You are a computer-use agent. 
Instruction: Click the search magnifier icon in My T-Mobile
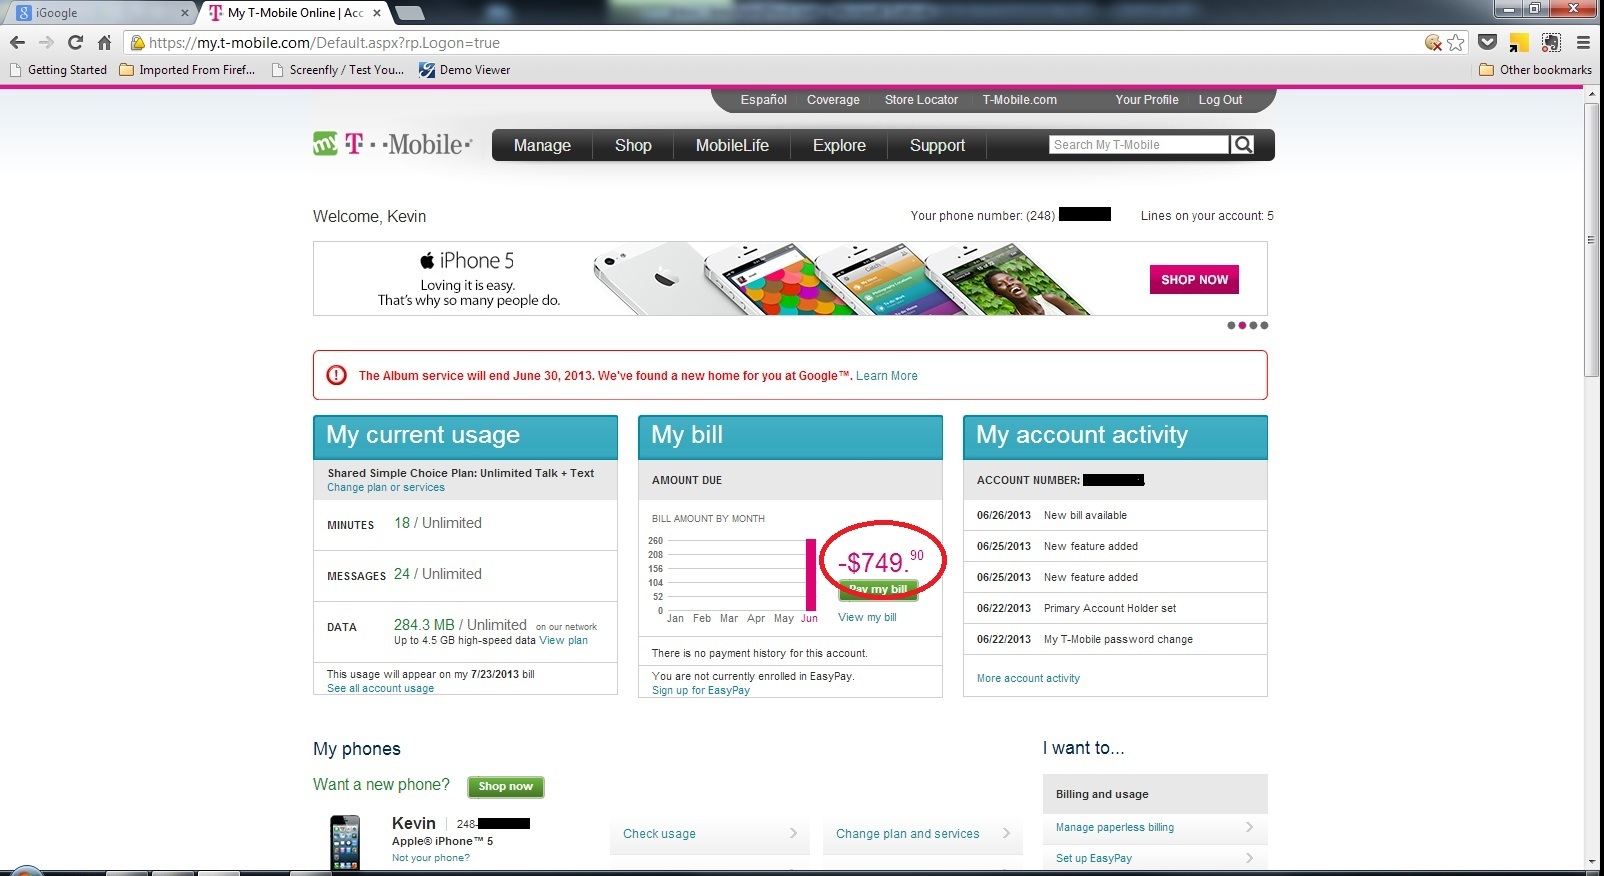point(1243,145)
